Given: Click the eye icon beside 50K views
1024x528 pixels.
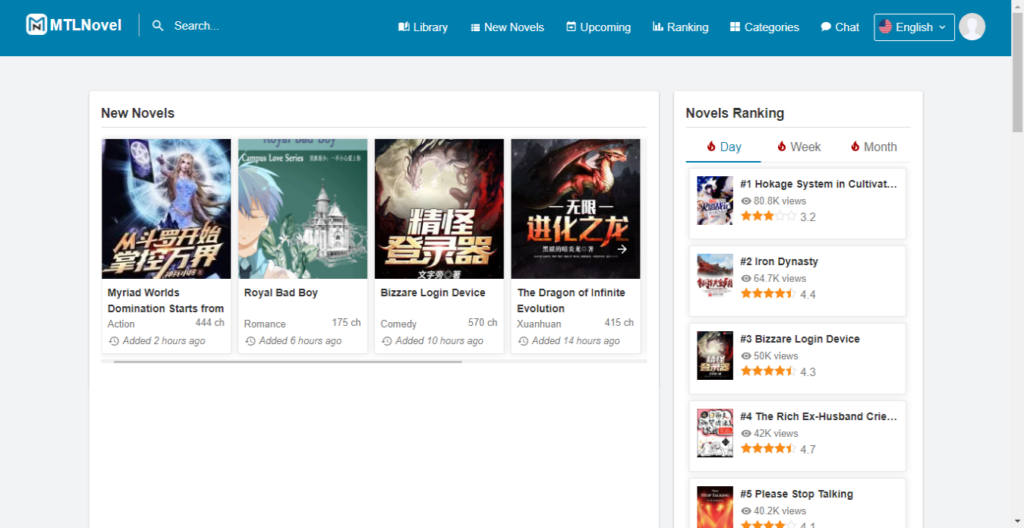Looking at the screenshot, I should 746,356.
